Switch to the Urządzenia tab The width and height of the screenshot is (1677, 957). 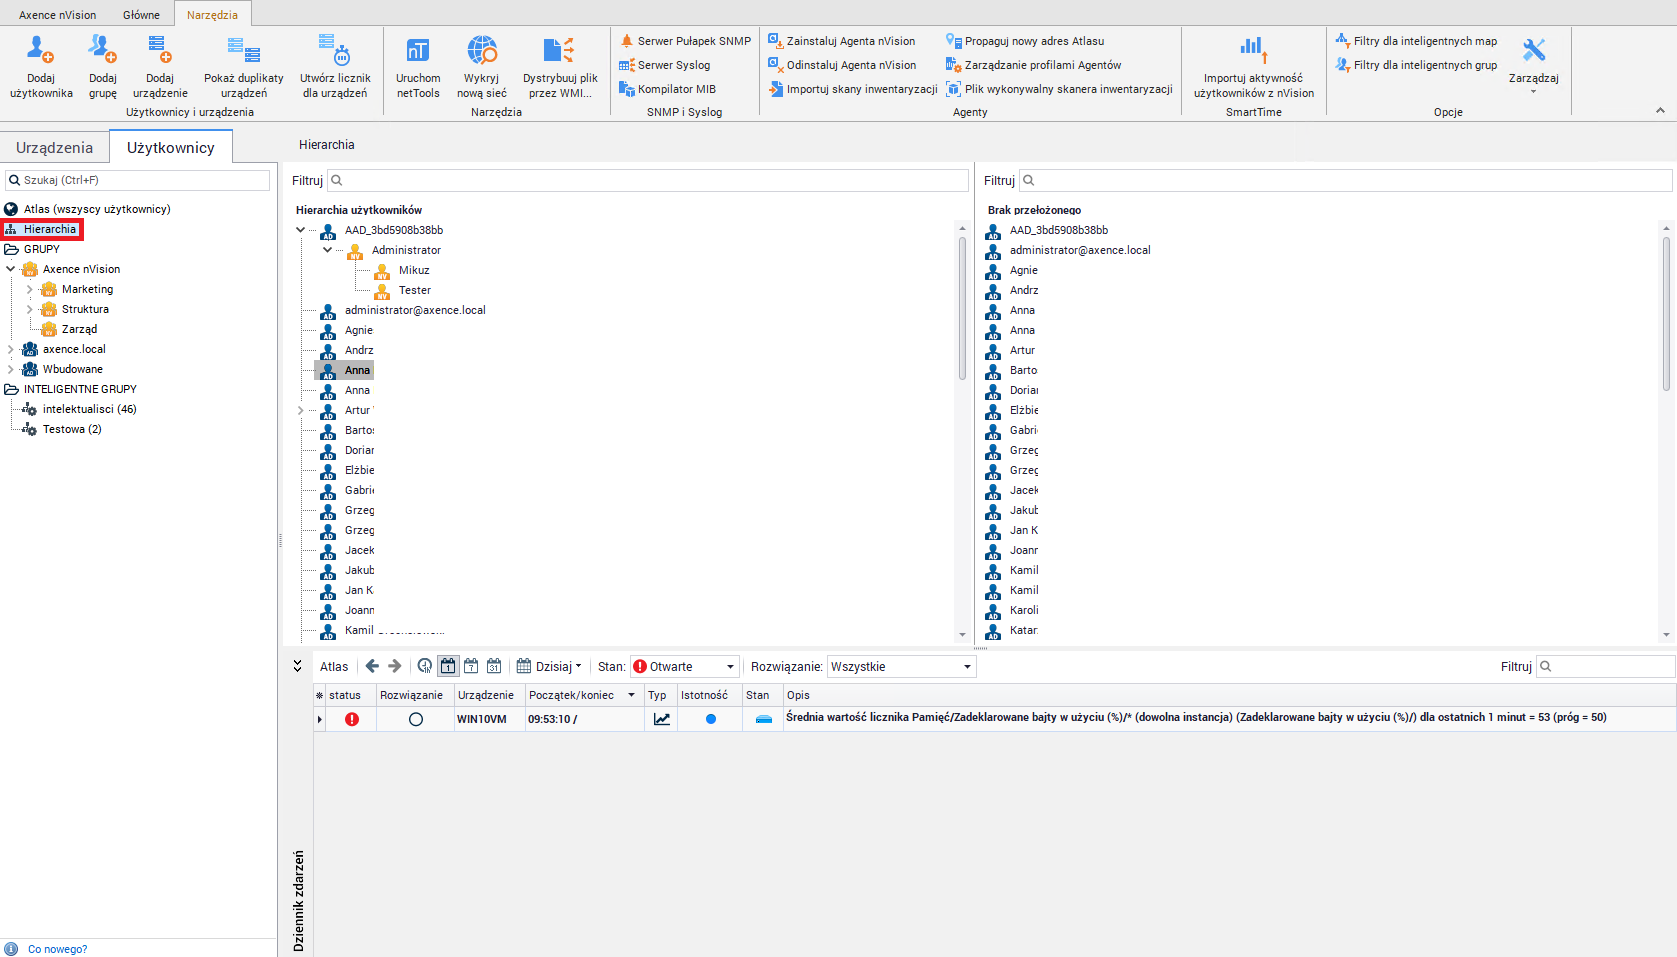[54, 148]
